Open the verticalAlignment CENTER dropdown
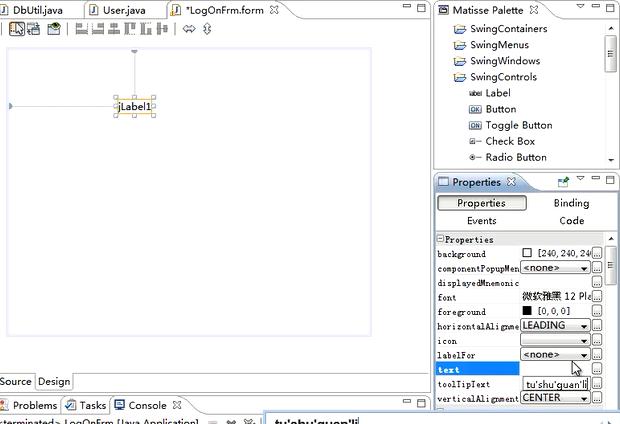The image size is (620, 424). [555, 398]
